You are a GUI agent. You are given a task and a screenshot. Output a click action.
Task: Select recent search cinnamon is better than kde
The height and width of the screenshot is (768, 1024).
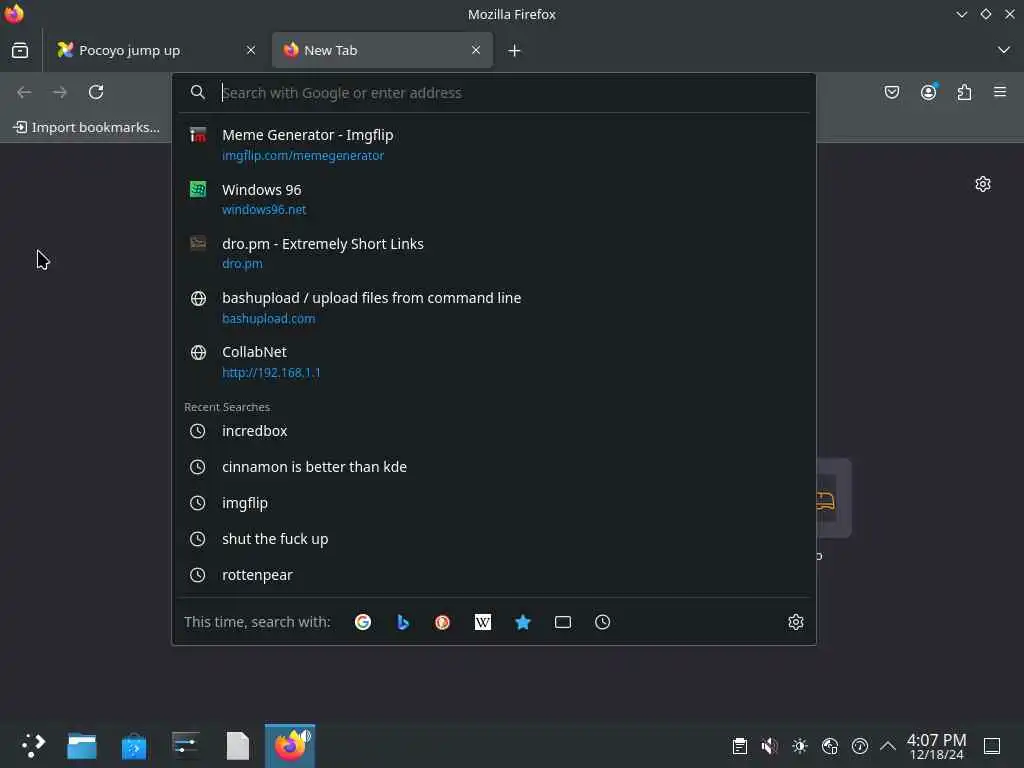(x=494, y=467)
